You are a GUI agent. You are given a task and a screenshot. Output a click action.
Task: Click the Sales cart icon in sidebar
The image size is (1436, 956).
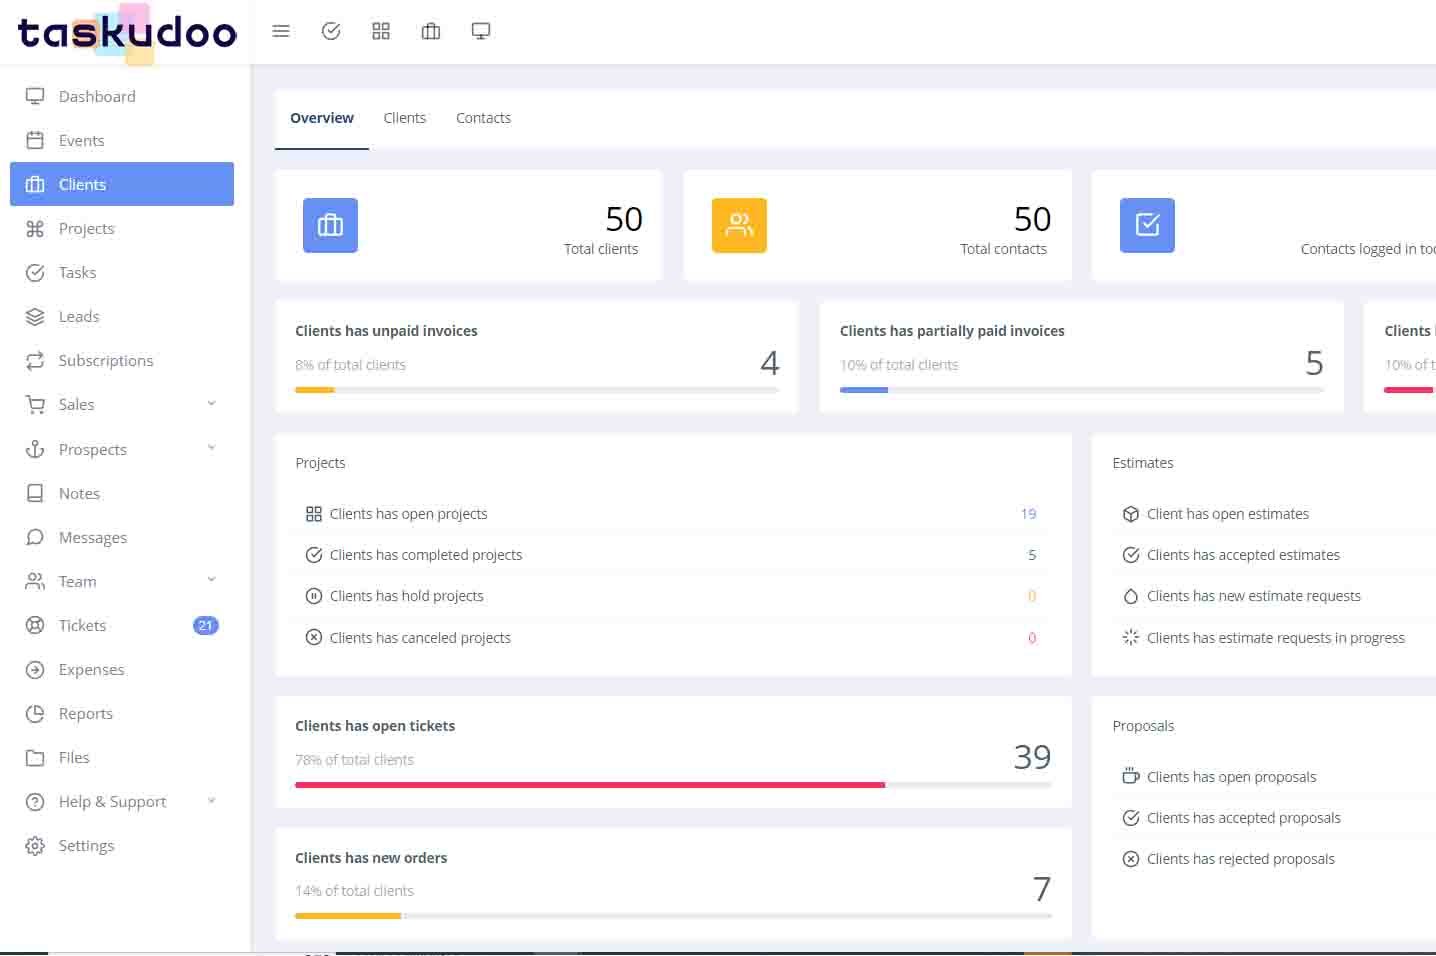tap(35, 404)
